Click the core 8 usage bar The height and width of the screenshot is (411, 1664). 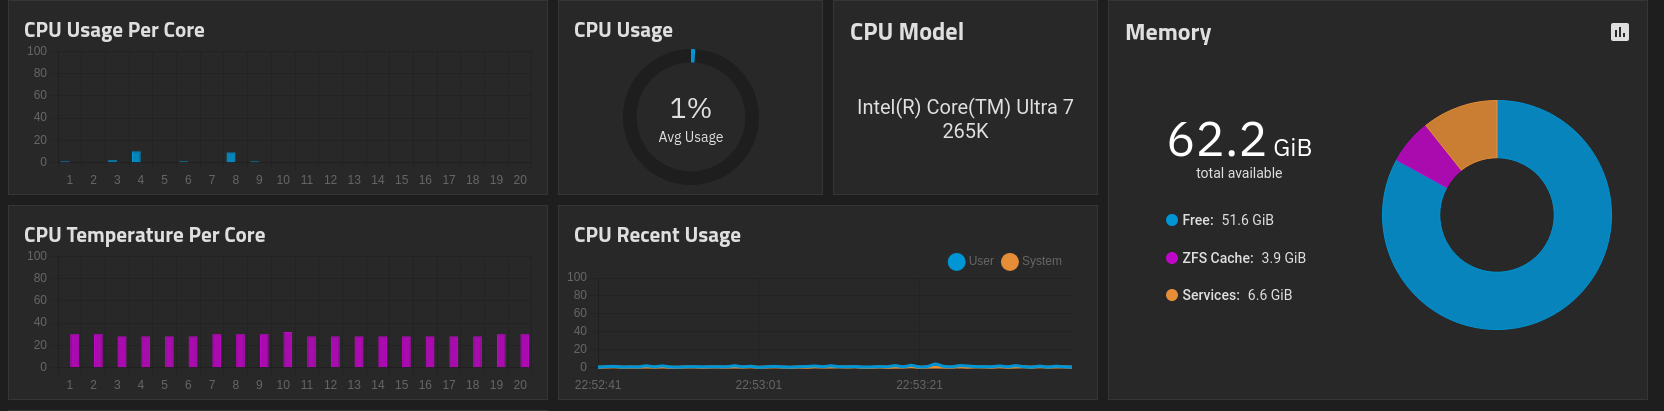tap(231, 157)
